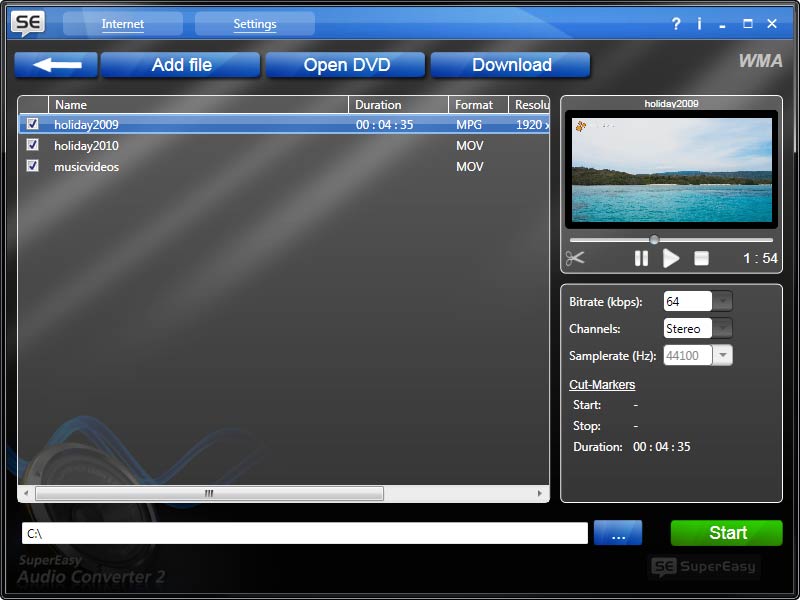Click the browse '...' output folder button
Viewport: 800px width, 600px height.
click(x=618, y=533)
